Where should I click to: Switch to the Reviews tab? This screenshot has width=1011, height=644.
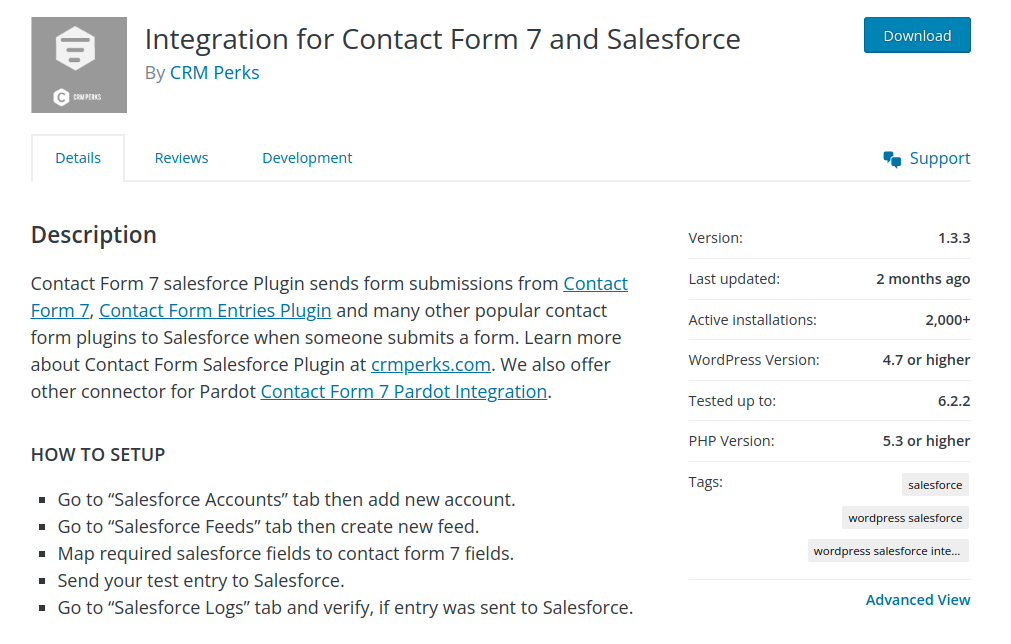[x=181, y=157]
